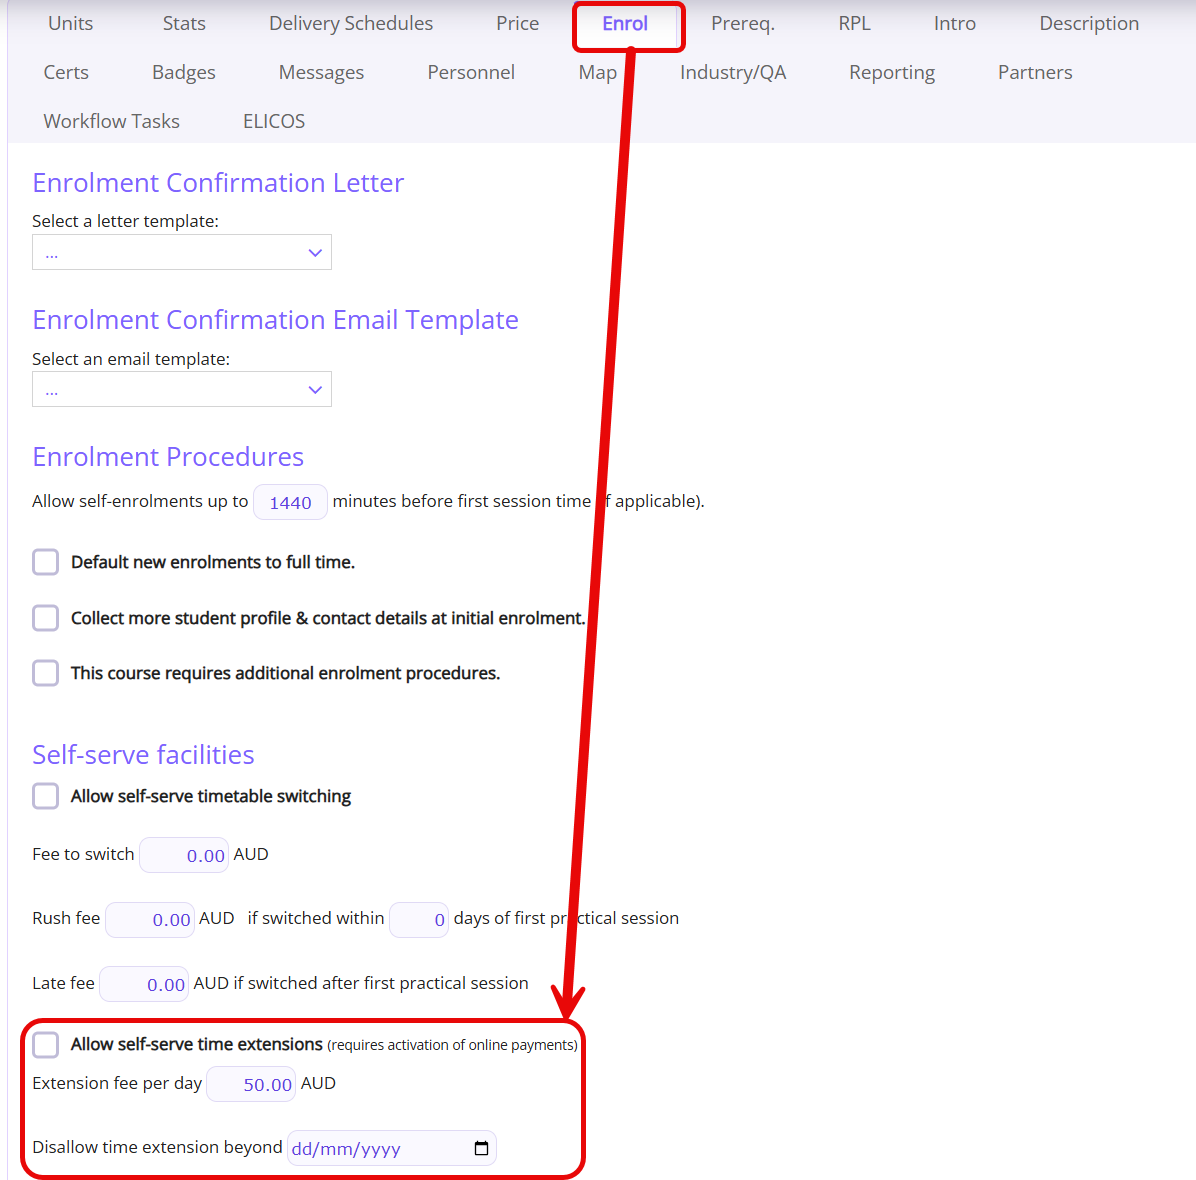Switch to the Enrol tab
The image size is (1196, 1180).
625,24
